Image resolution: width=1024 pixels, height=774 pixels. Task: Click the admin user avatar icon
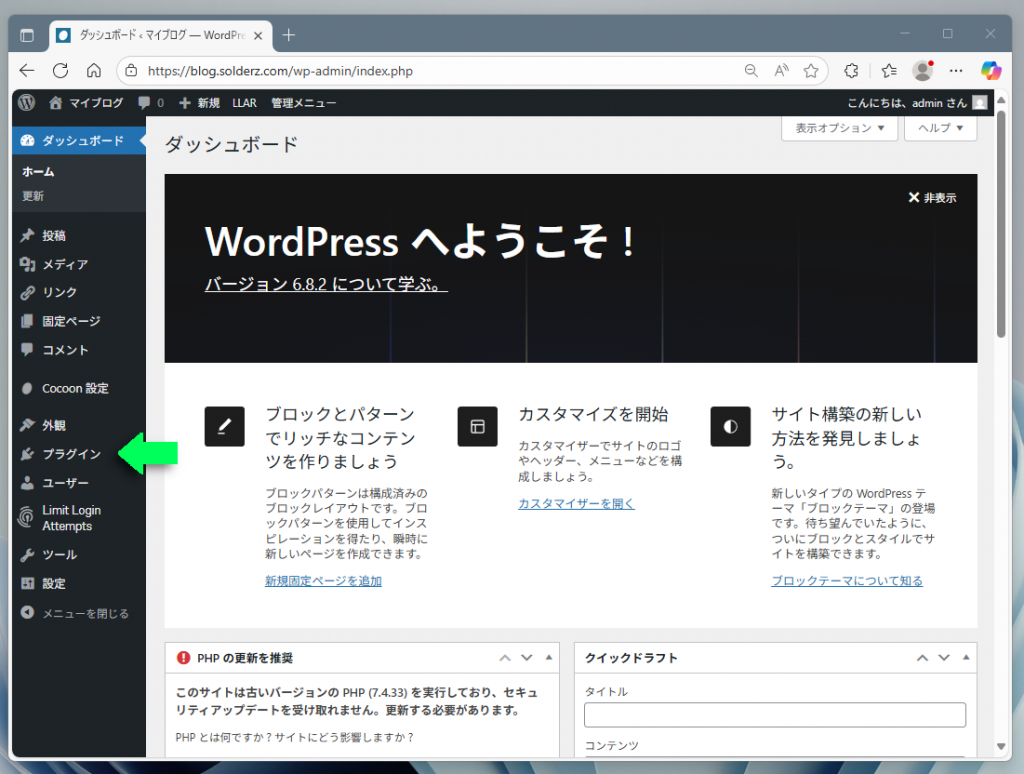(x=980, y=102)
